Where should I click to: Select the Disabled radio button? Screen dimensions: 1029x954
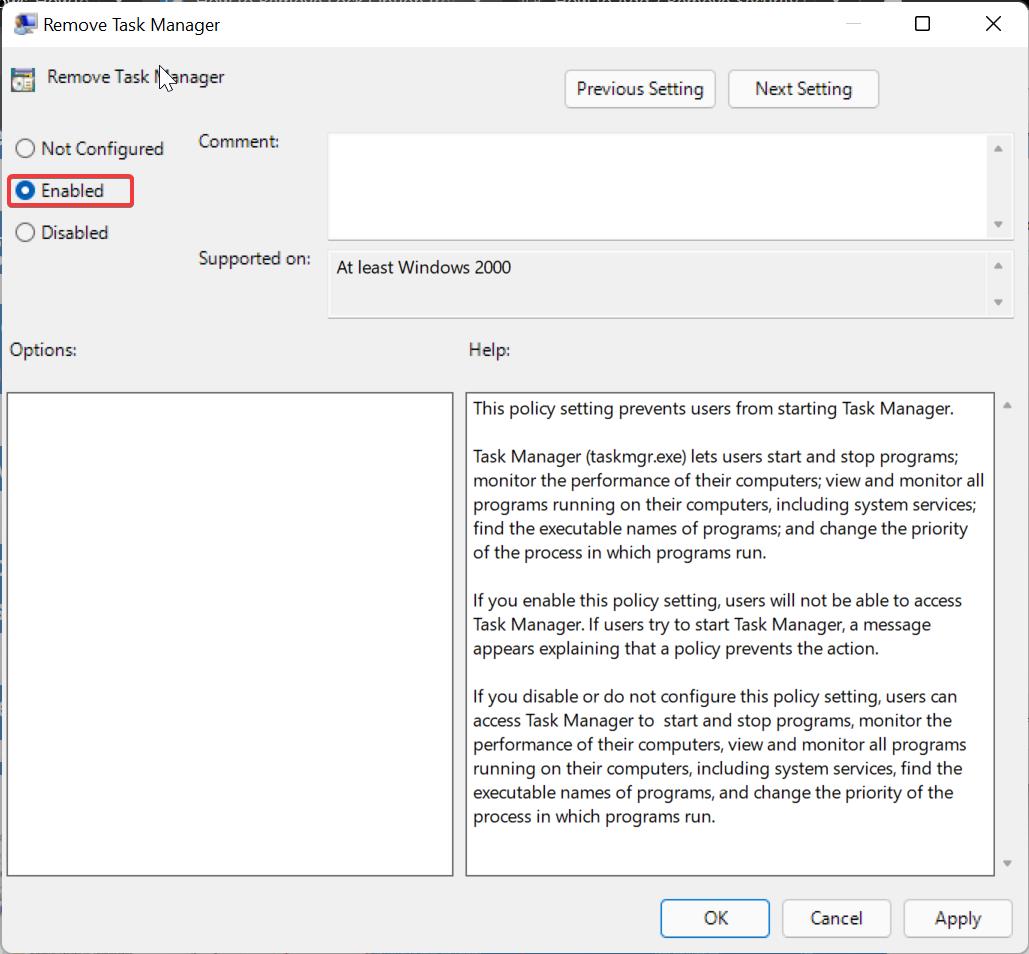pyautogui.click(x=62, y=232)
